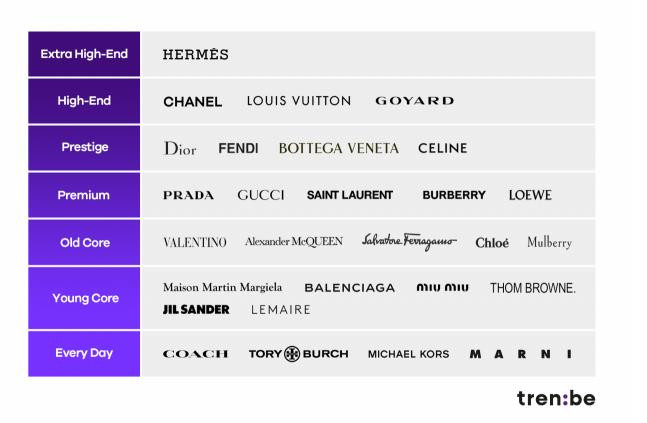Click the Balenciaga logo
The image size is (647, 423).
[350, 288]
